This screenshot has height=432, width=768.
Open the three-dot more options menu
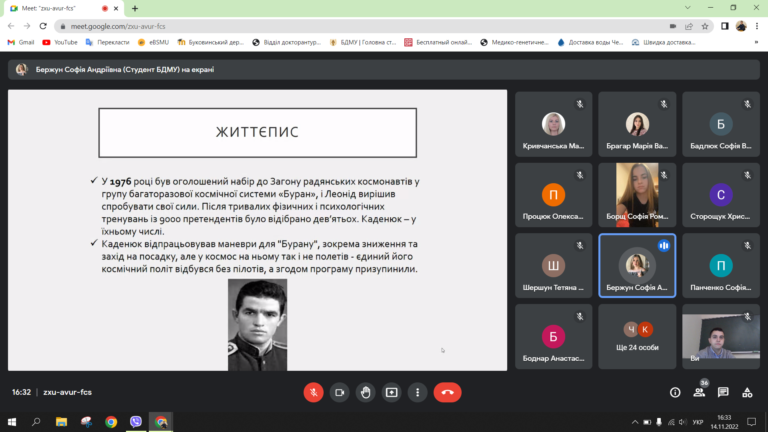coord(417,392)
